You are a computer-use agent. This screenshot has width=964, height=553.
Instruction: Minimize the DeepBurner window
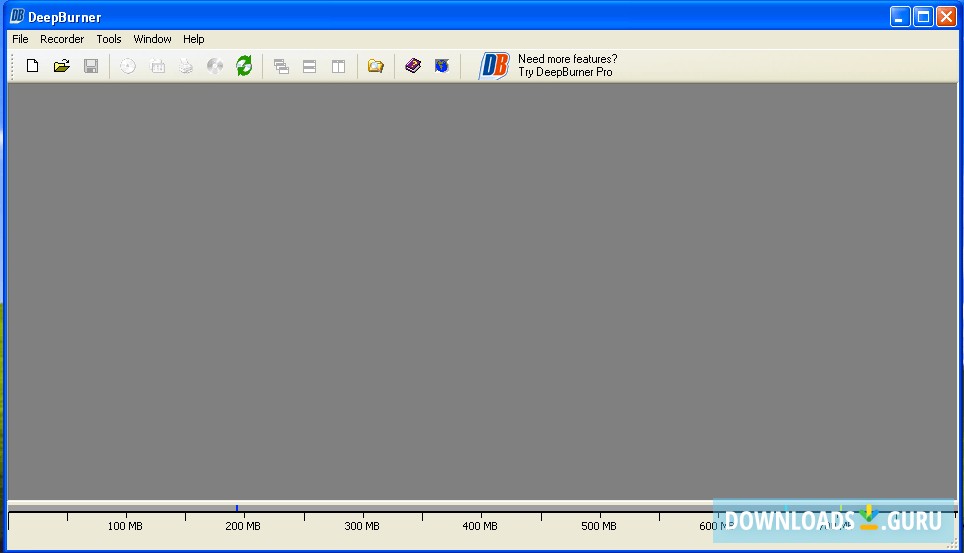900,17
